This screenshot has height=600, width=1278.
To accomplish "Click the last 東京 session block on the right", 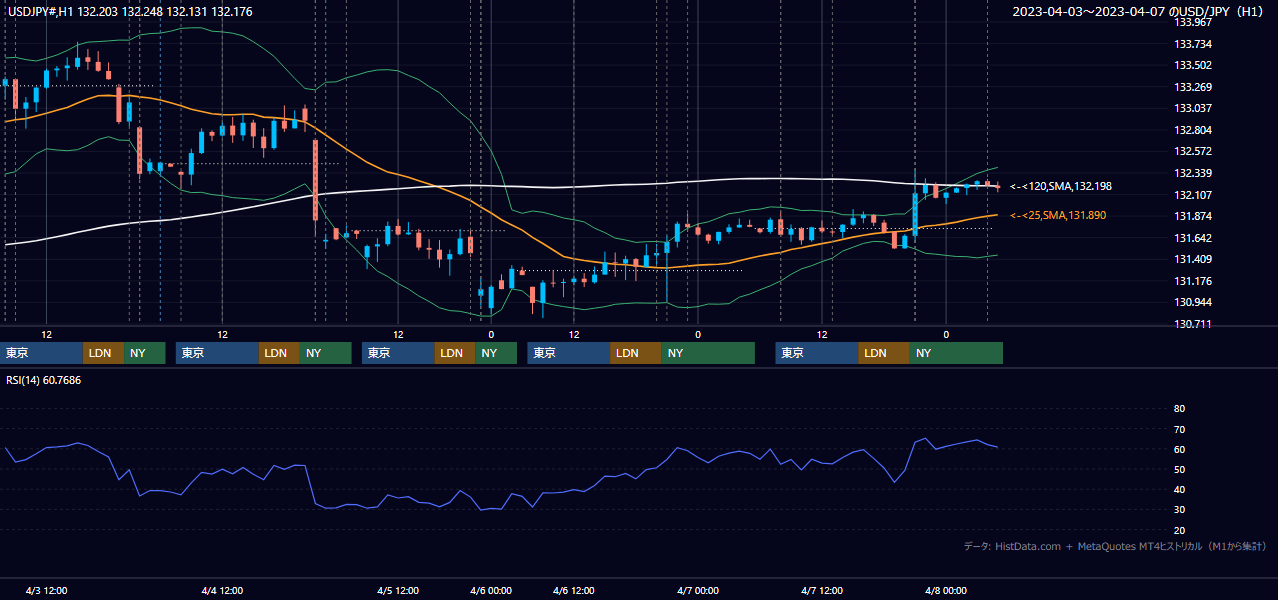I will 817,353.
